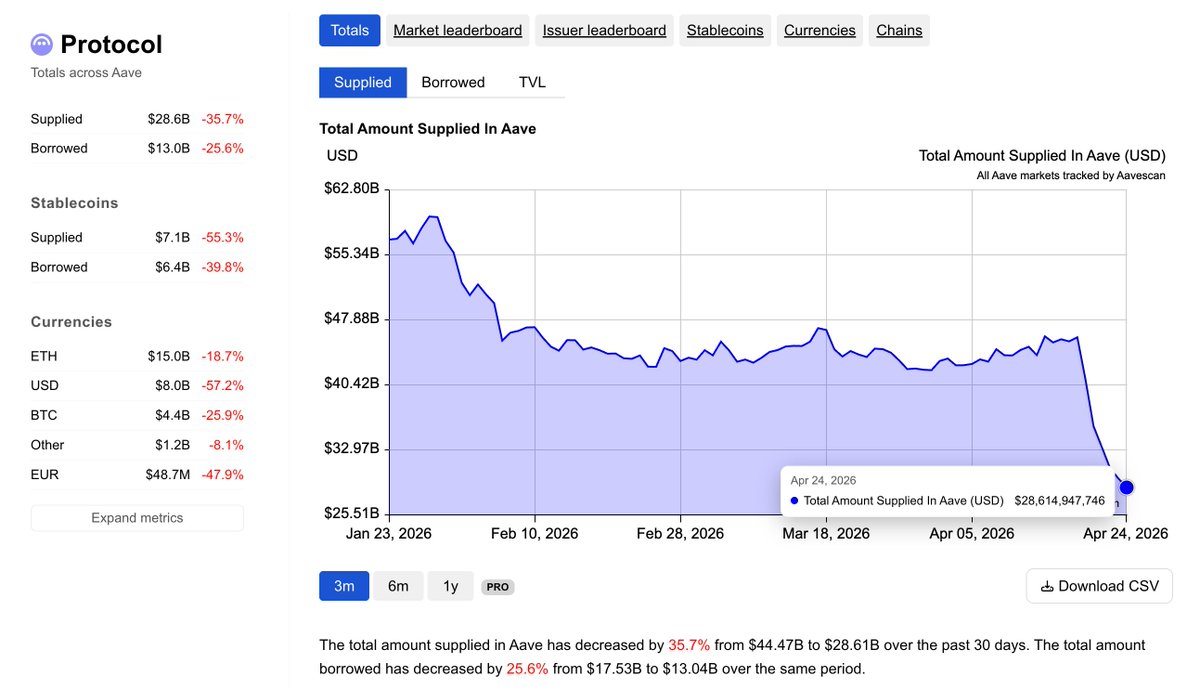Viewport: 1200px width, 689px height.
Task: Open the Totals tab
Action: (350, 30)
